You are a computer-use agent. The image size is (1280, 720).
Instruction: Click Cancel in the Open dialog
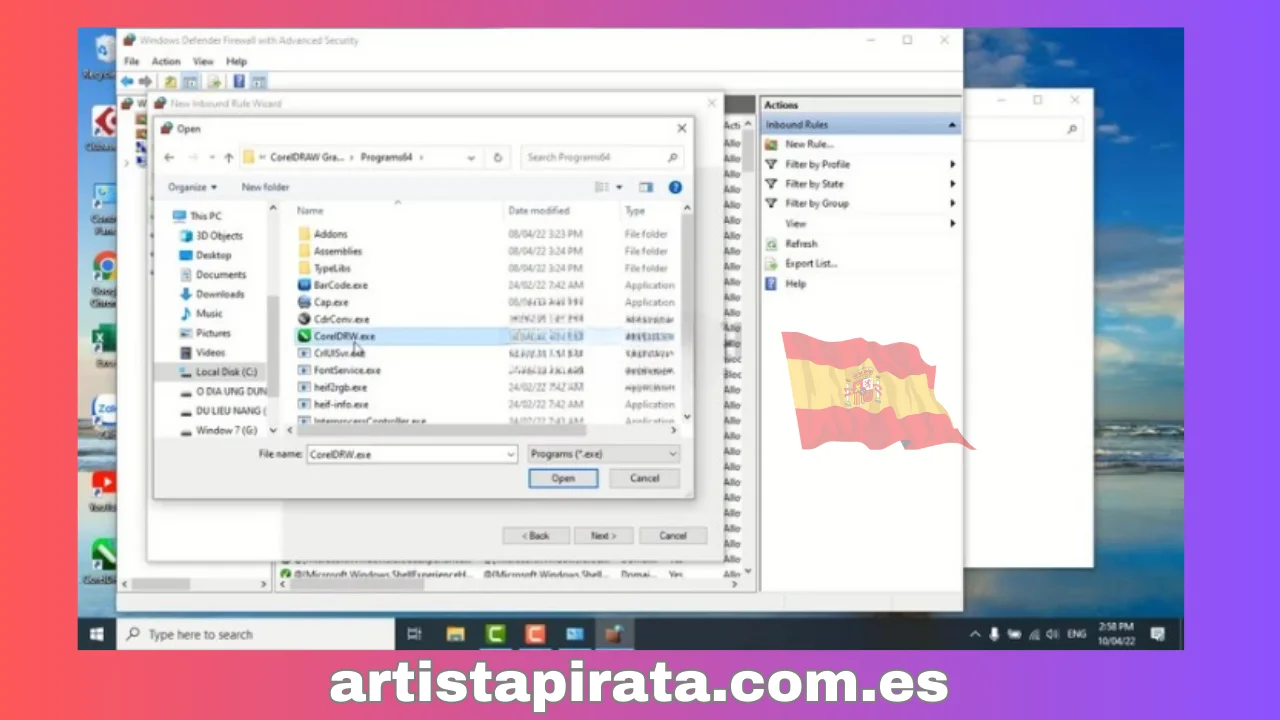tap(645, 478)
